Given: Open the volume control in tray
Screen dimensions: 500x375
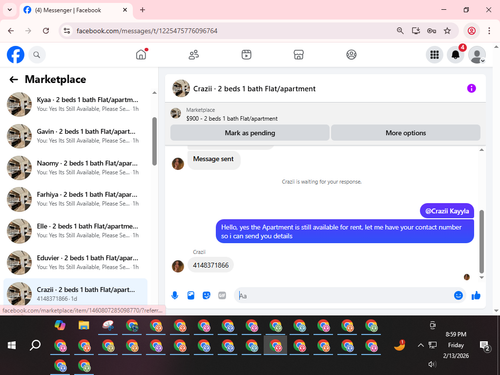Looking at the screenshot, I should (x=432, y=364).
